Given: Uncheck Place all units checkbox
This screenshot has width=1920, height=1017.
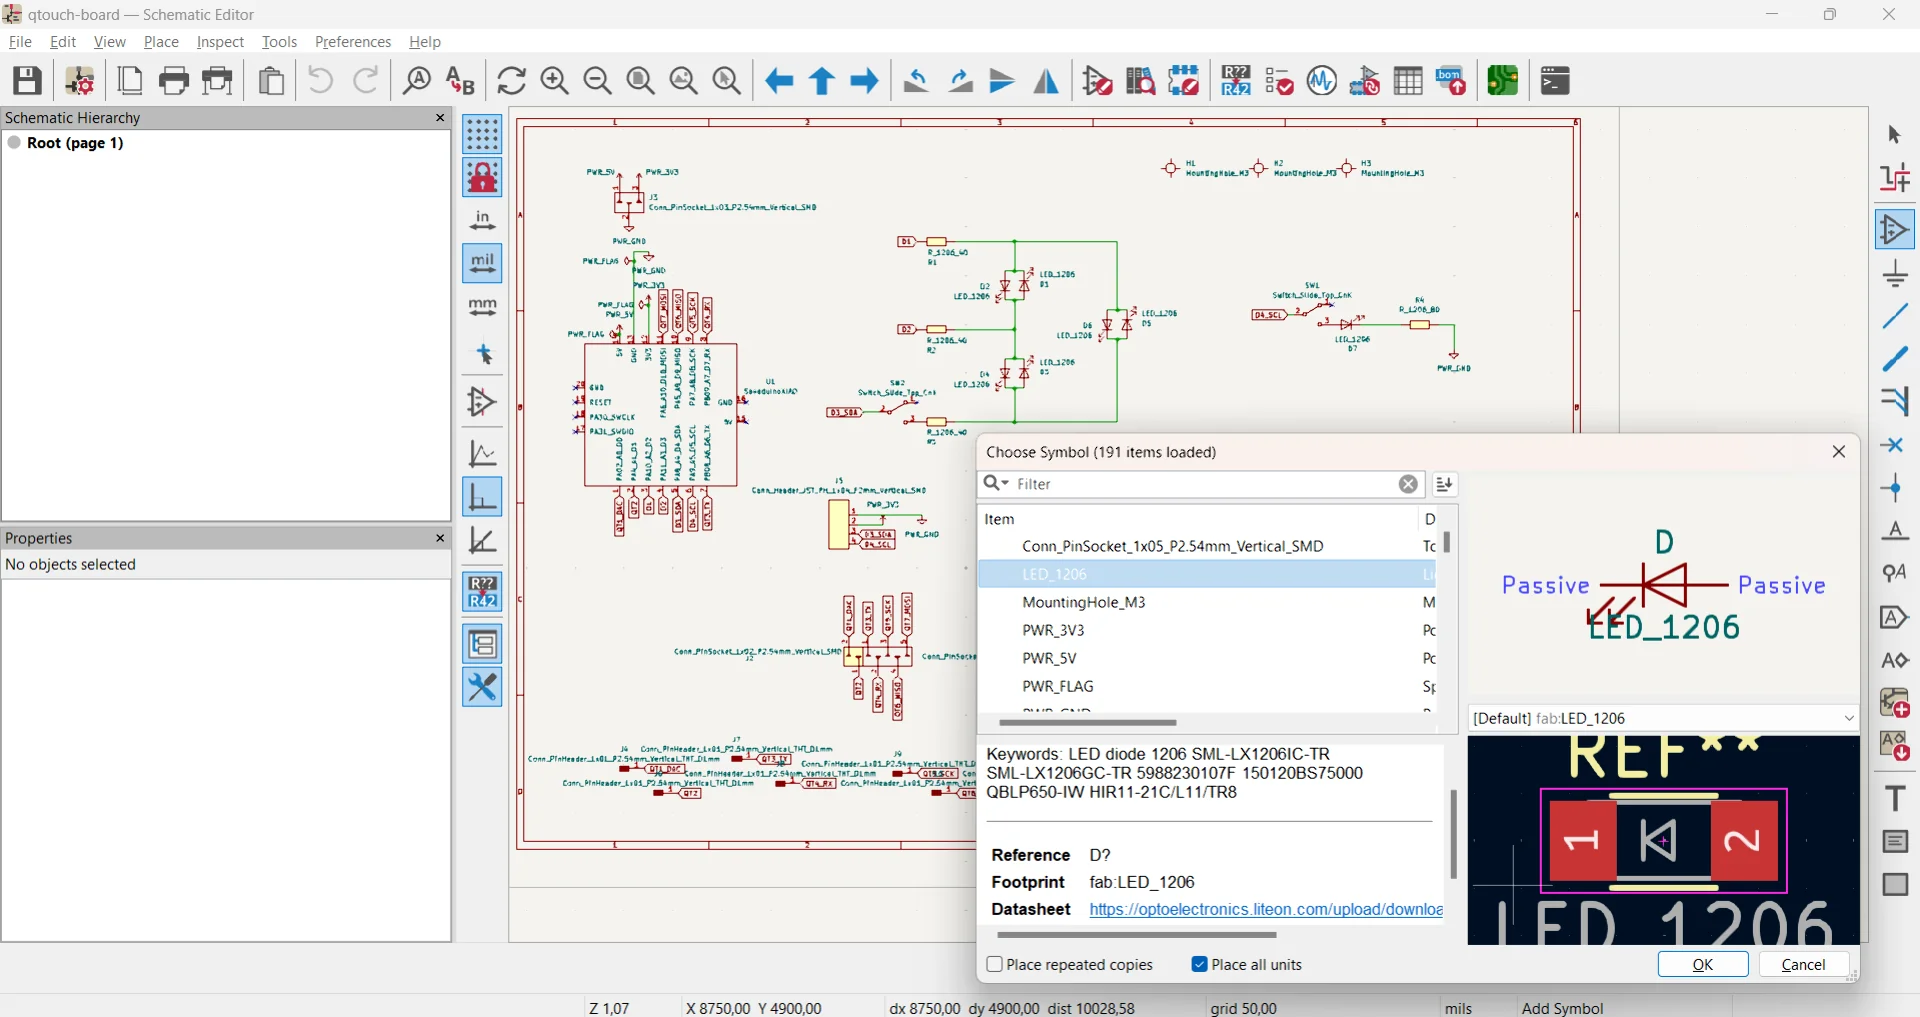Looking at the screenshot, I should coord(1200,965).
